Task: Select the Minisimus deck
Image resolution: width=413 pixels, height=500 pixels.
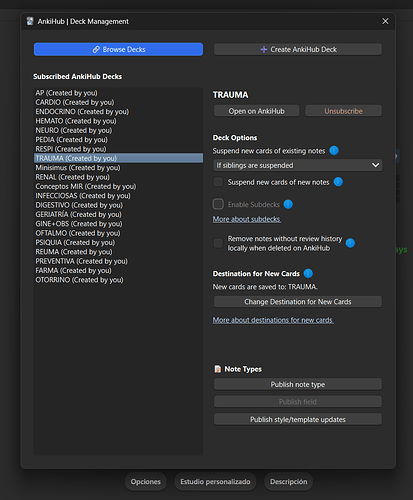Action: pos(118,168)
